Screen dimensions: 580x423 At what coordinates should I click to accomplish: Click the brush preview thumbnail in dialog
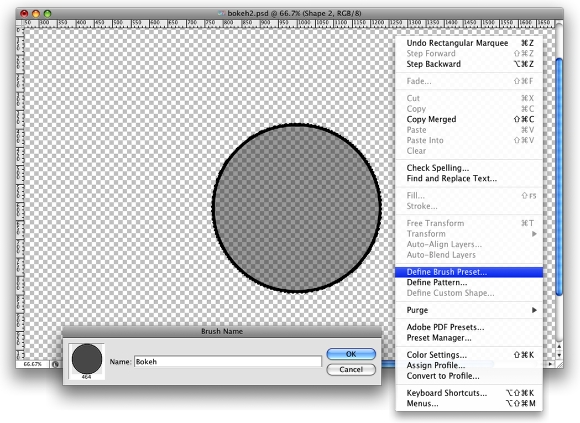tap(87, 361)
